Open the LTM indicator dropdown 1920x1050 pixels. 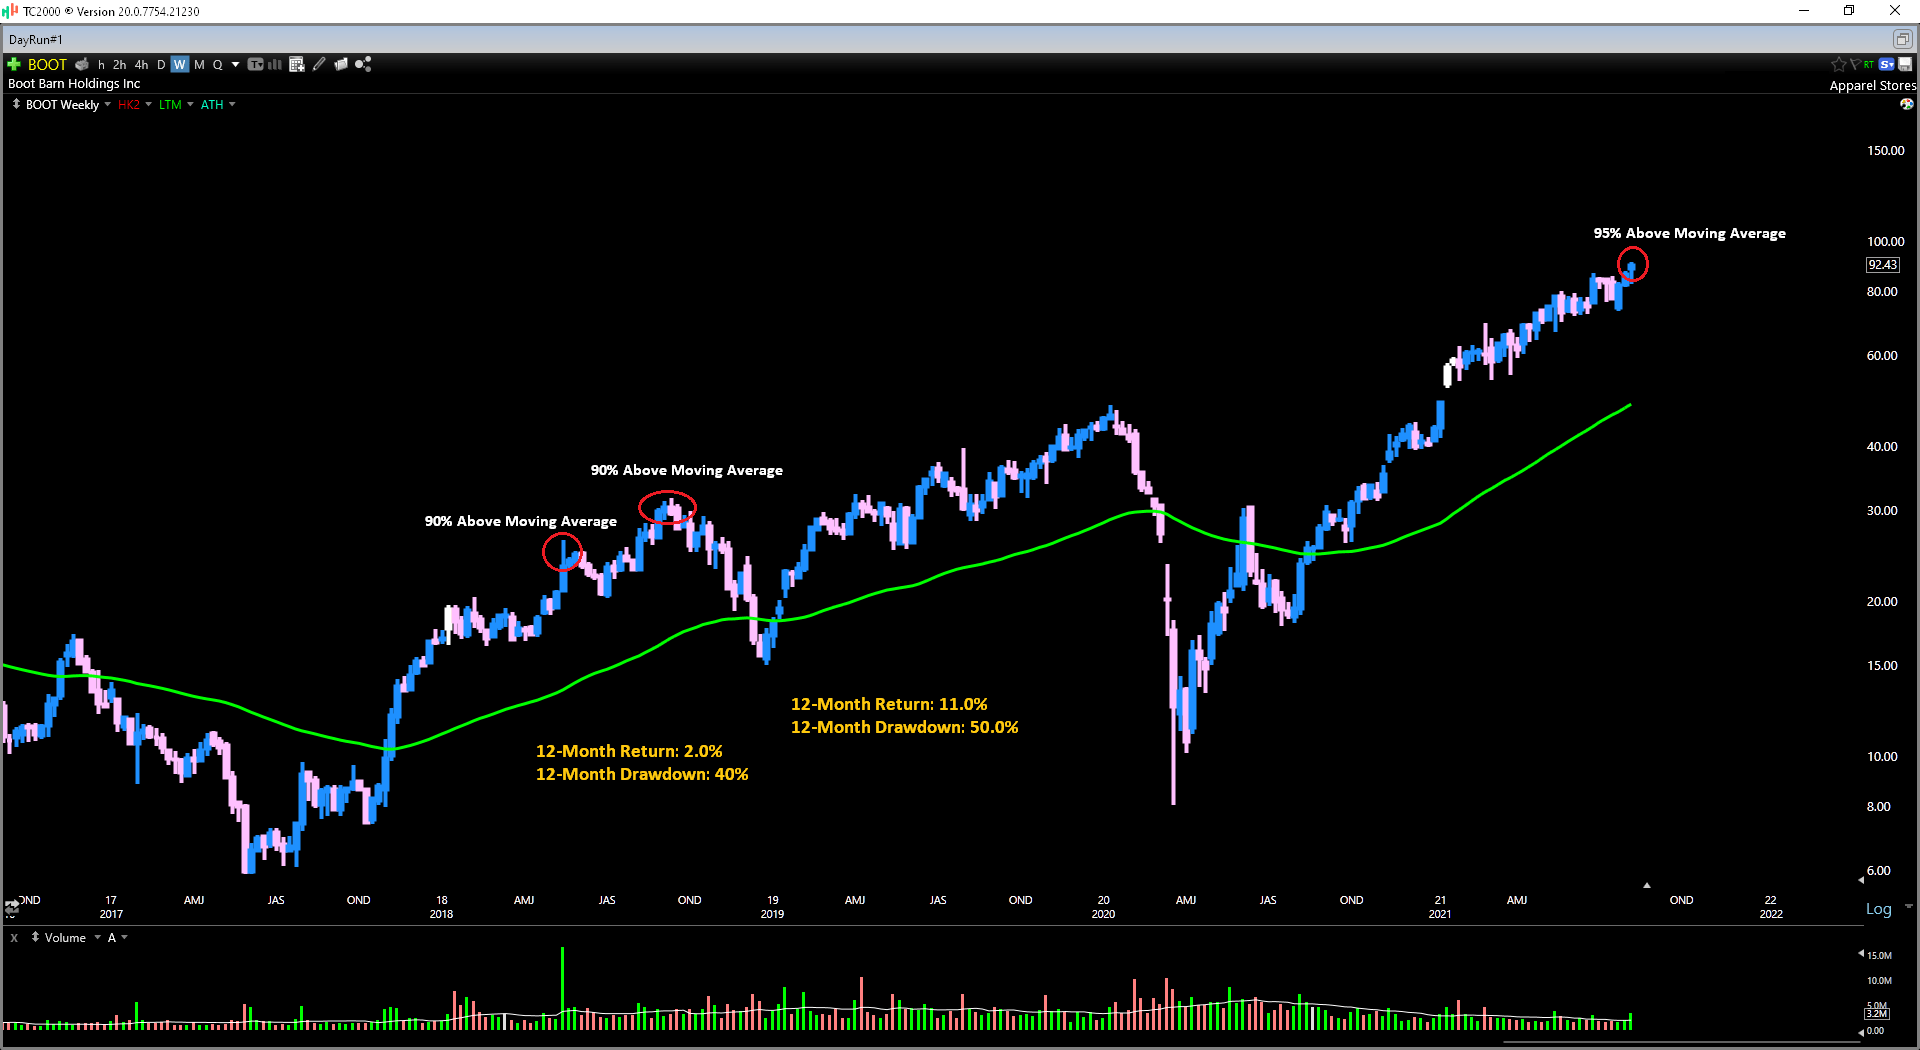point(191,104)
